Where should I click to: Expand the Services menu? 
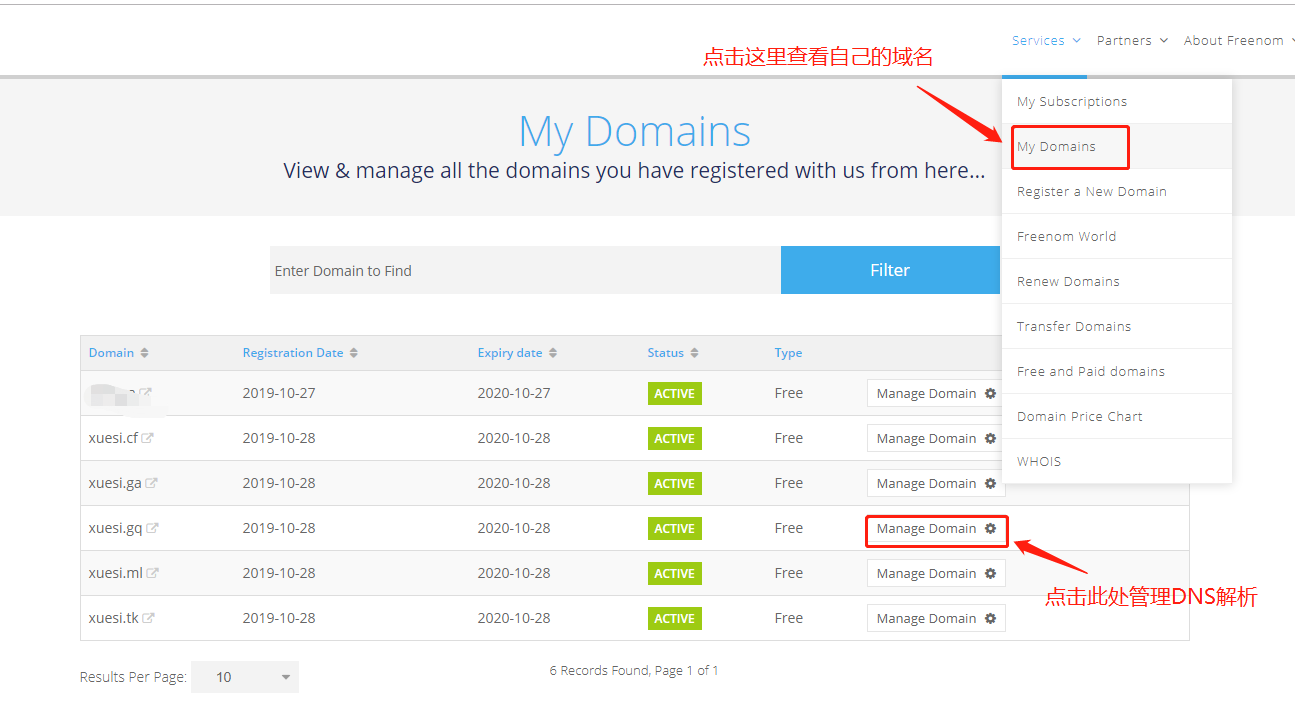pyautogui.click(x=1045, y=41)
